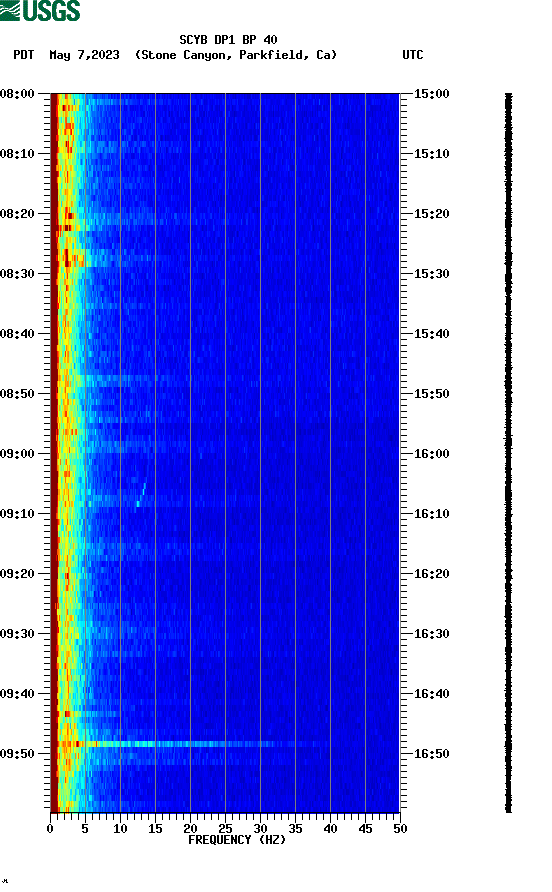The width and height of the screenshot is (552, 892).
Task: Click the 15:50 UTC time label
Action: click(x=431, y=394)
